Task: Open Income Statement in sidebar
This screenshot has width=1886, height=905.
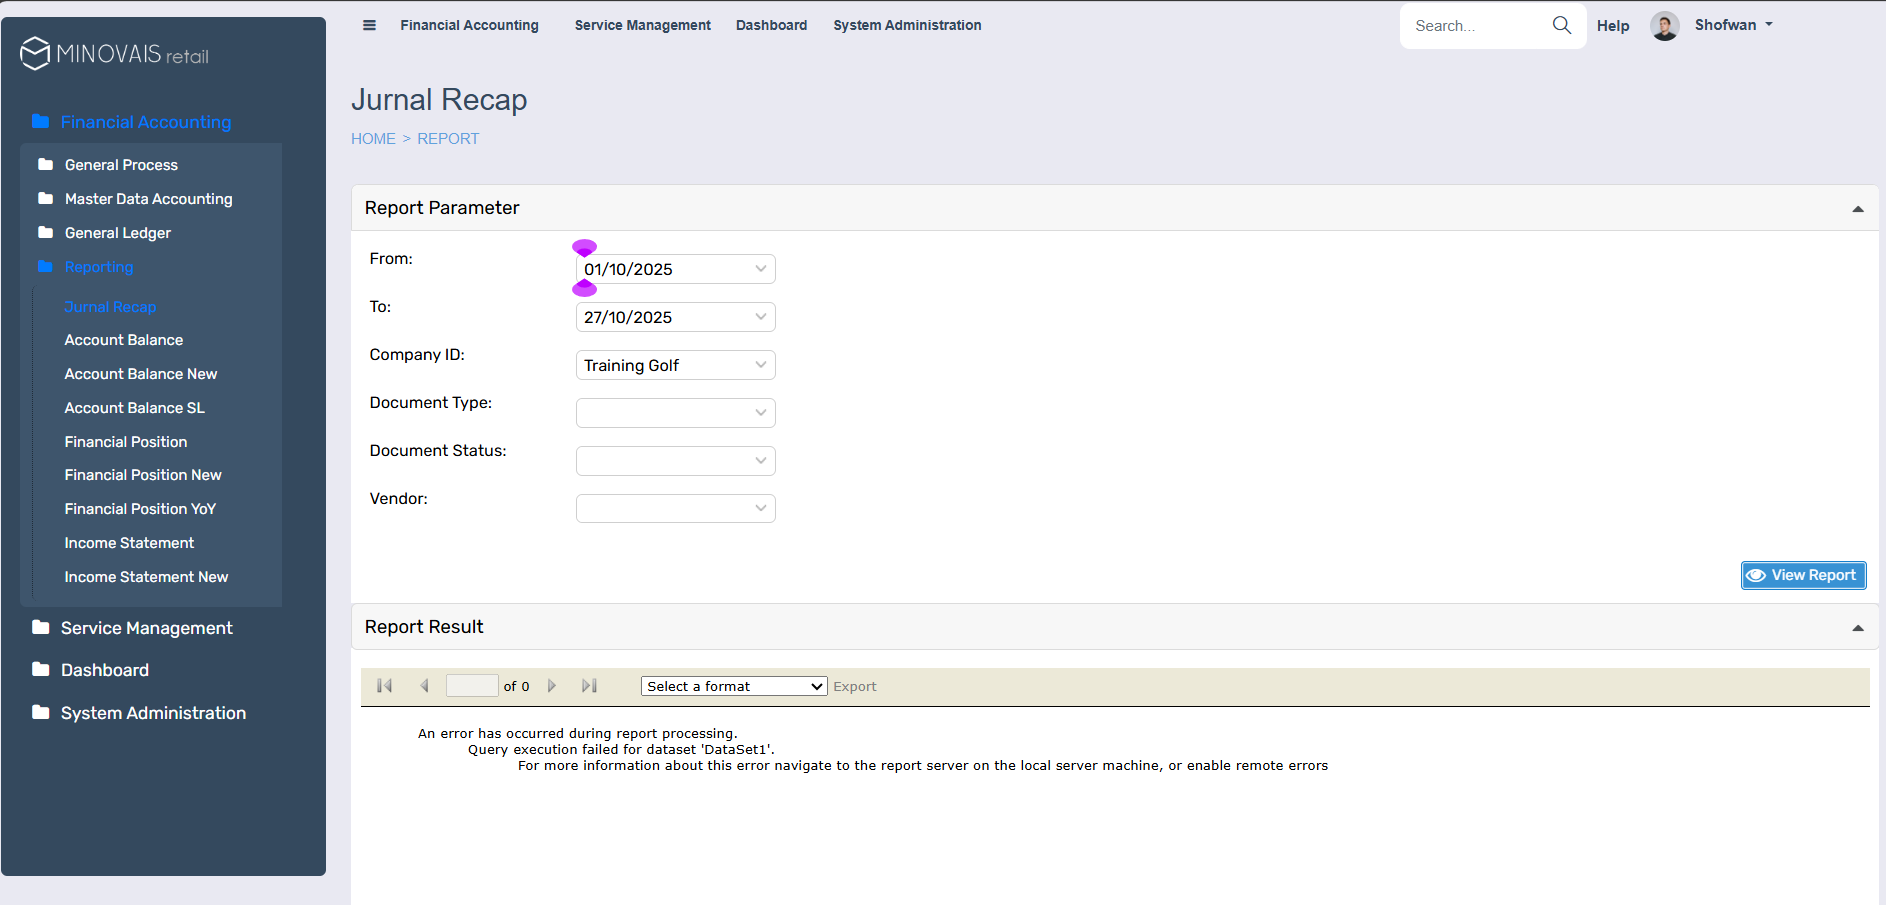Action: click(129, 543)
